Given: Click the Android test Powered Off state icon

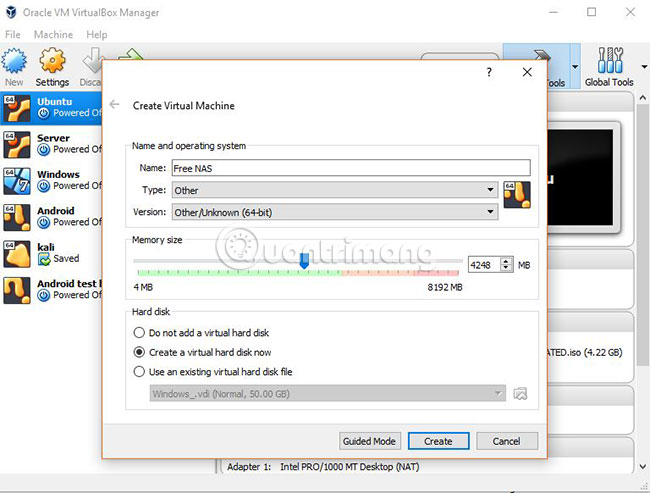Looking at the screenshot, I should tap(43, 295).
